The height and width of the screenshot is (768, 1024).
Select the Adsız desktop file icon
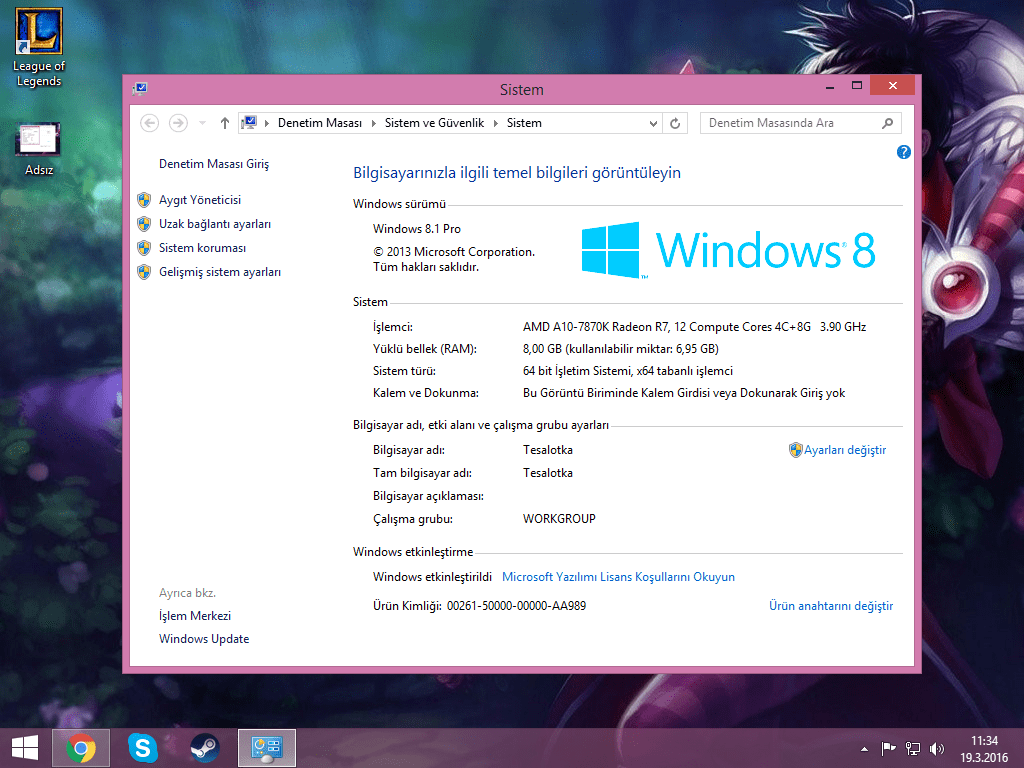tap(39, 149)
